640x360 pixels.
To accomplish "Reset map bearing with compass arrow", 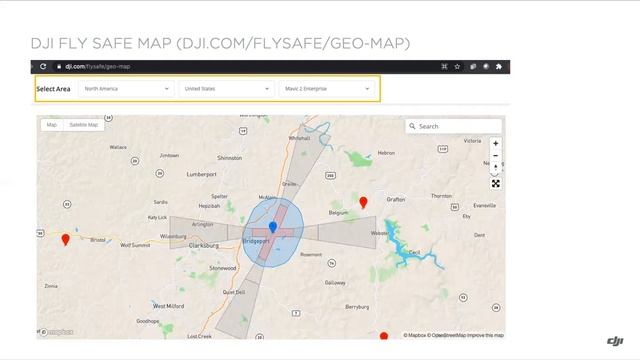I will [x=496, y=167].
